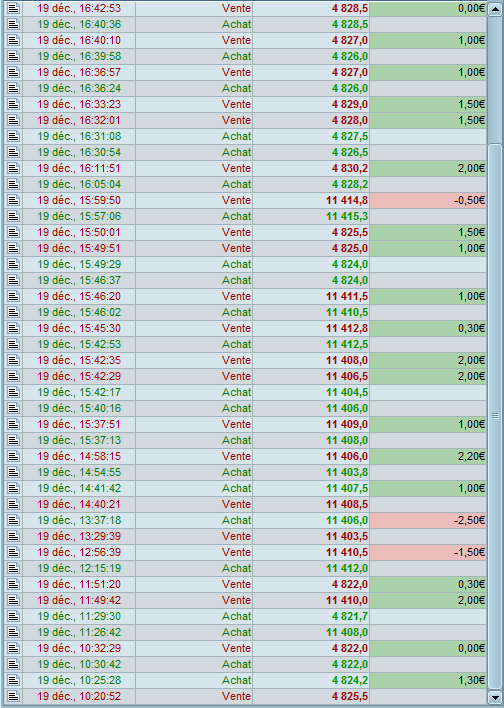The height and width of the screenshot is (708, 504).
Task: Open details icon for 15:57:06 row
Action: [x=14, y=216]
